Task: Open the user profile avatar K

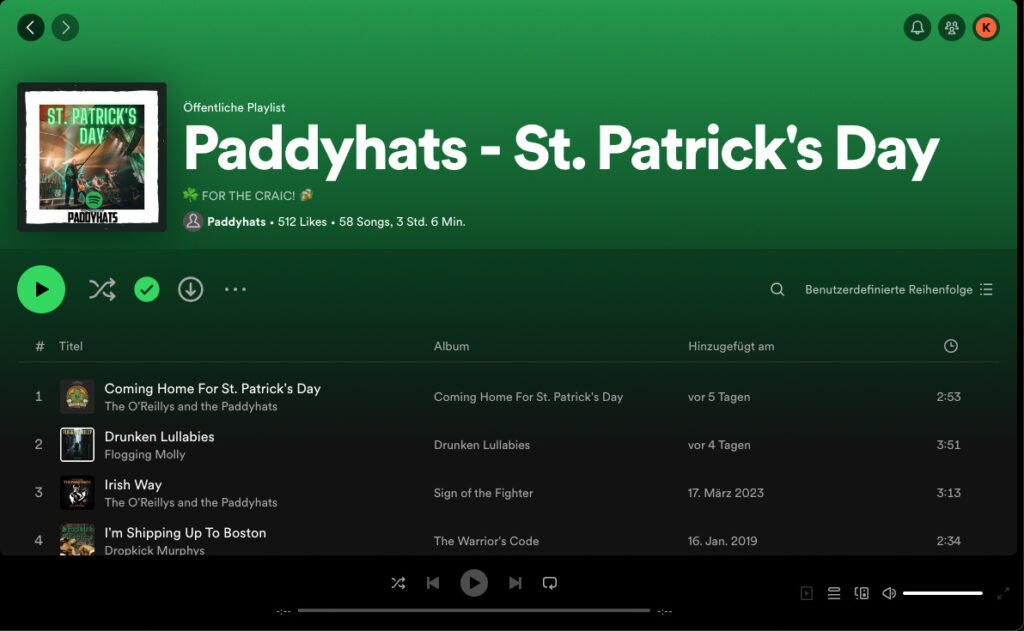Action: pos(986,27)
